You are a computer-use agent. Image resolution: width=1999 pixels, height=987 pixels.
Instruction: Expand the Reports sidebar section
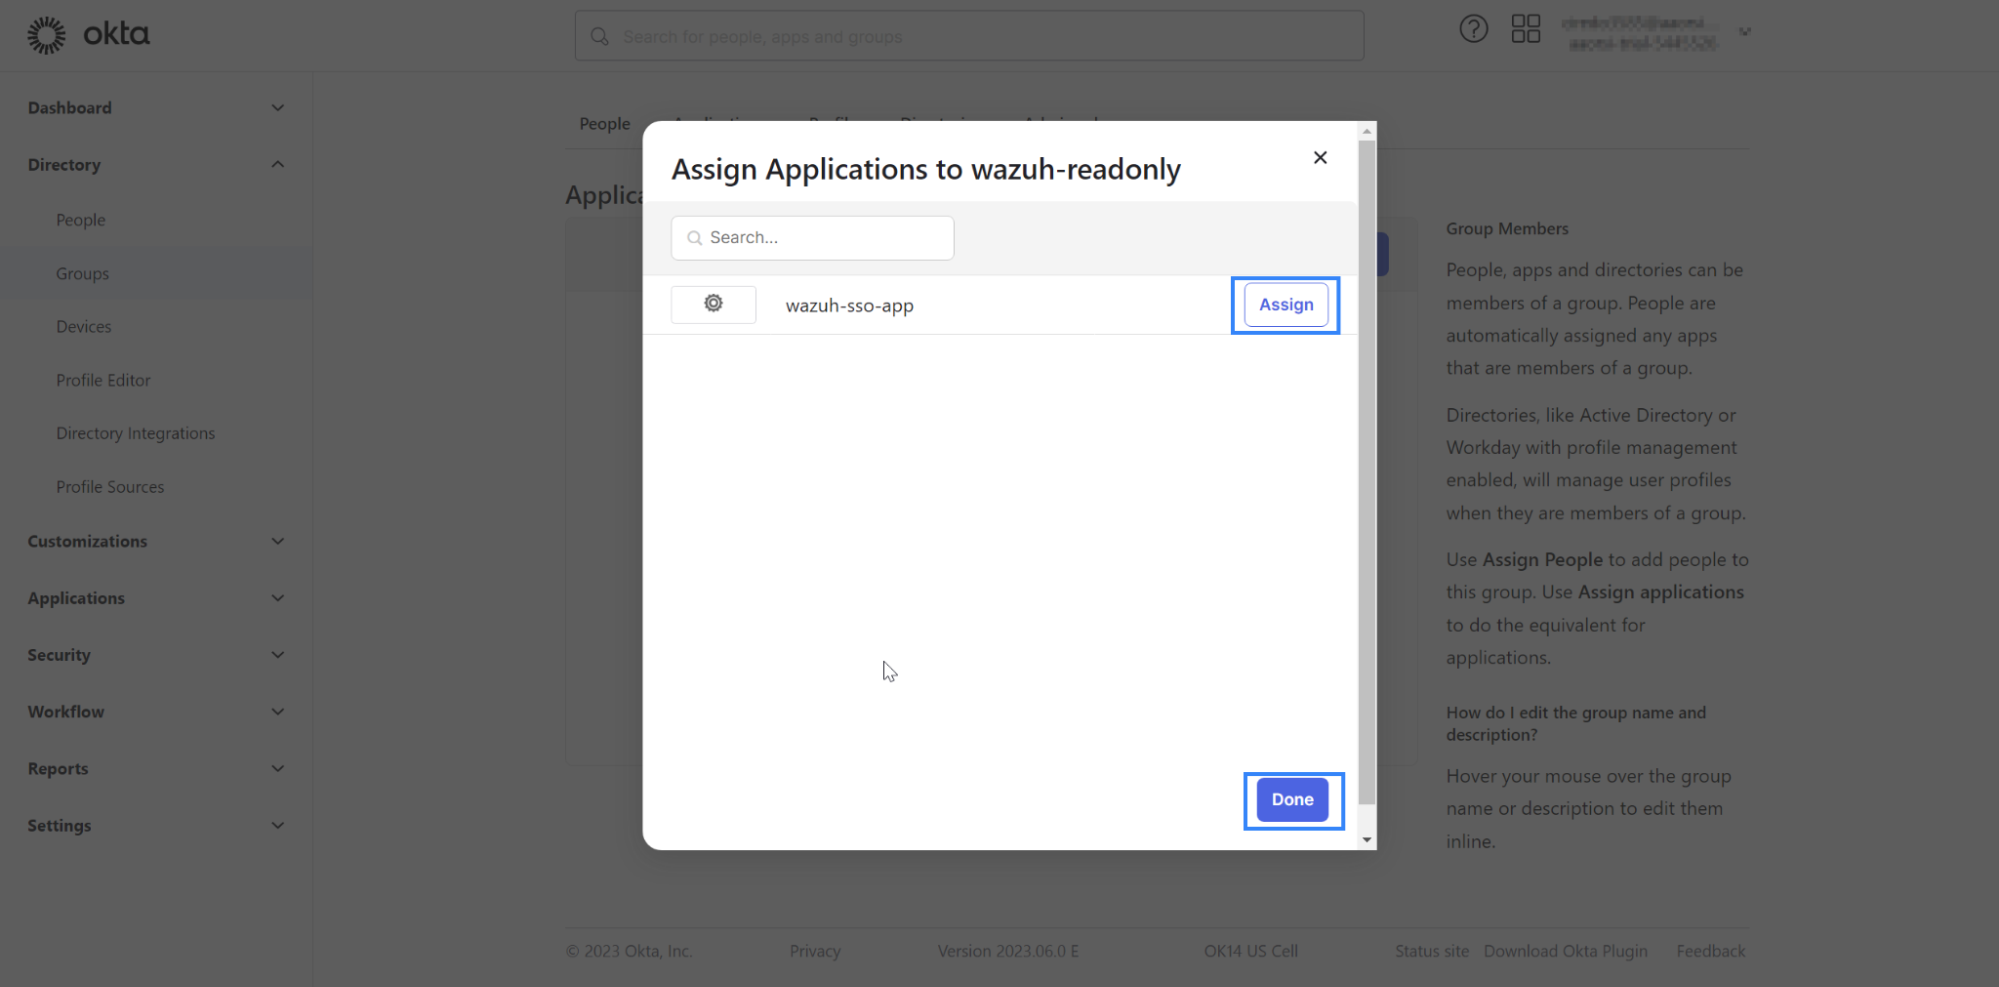278,768
